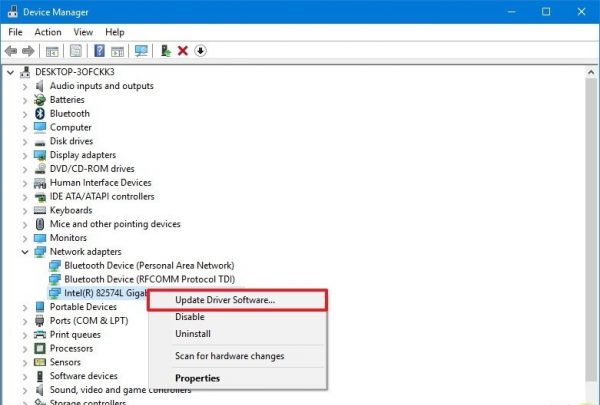Select the Keyboards category
Viewport: 600px width, 405px height.
pyautogui.click(x=71, y=210)
